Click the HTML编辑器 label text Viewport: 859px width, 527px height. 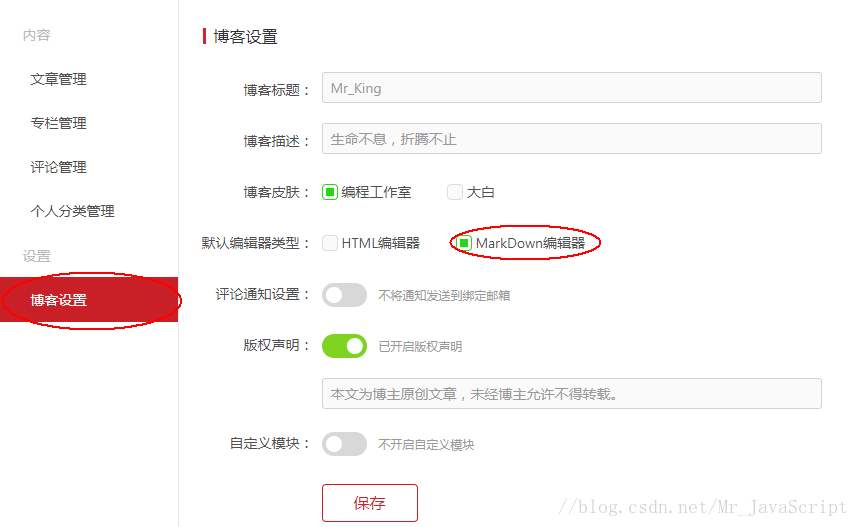click(381, 243)
